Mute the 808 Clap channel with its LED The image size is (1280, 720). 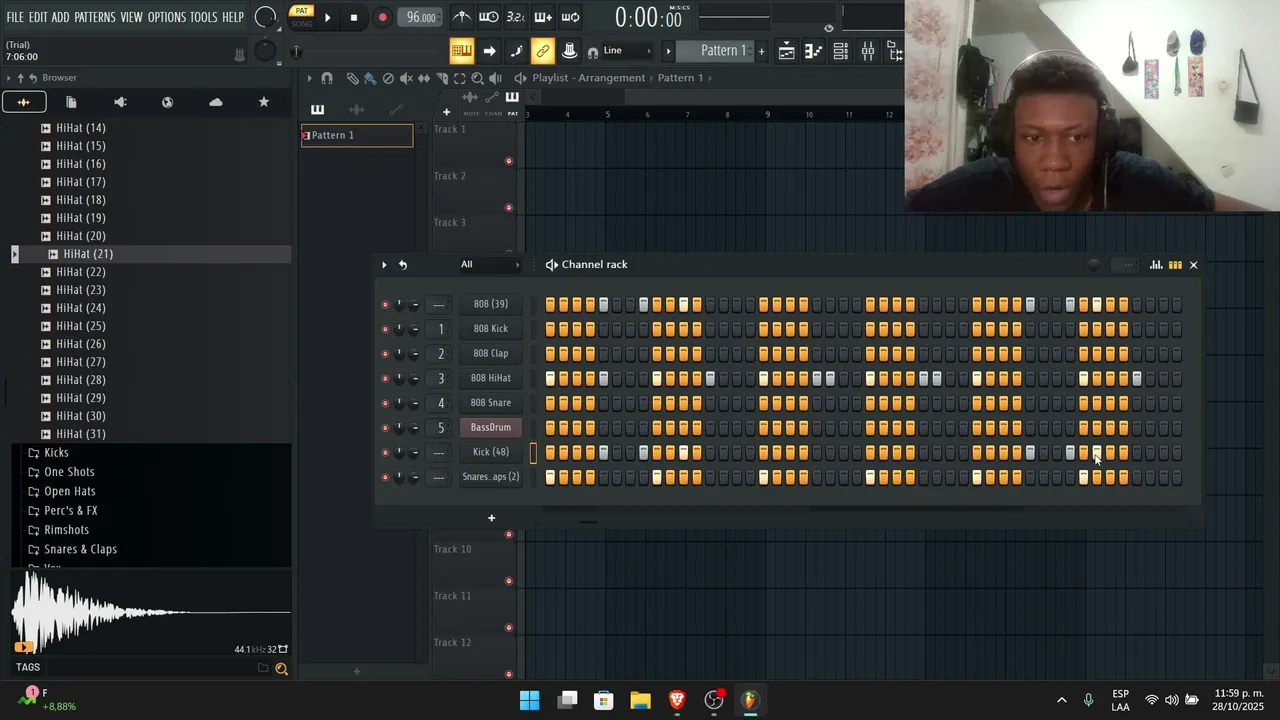tap(385, 354)
